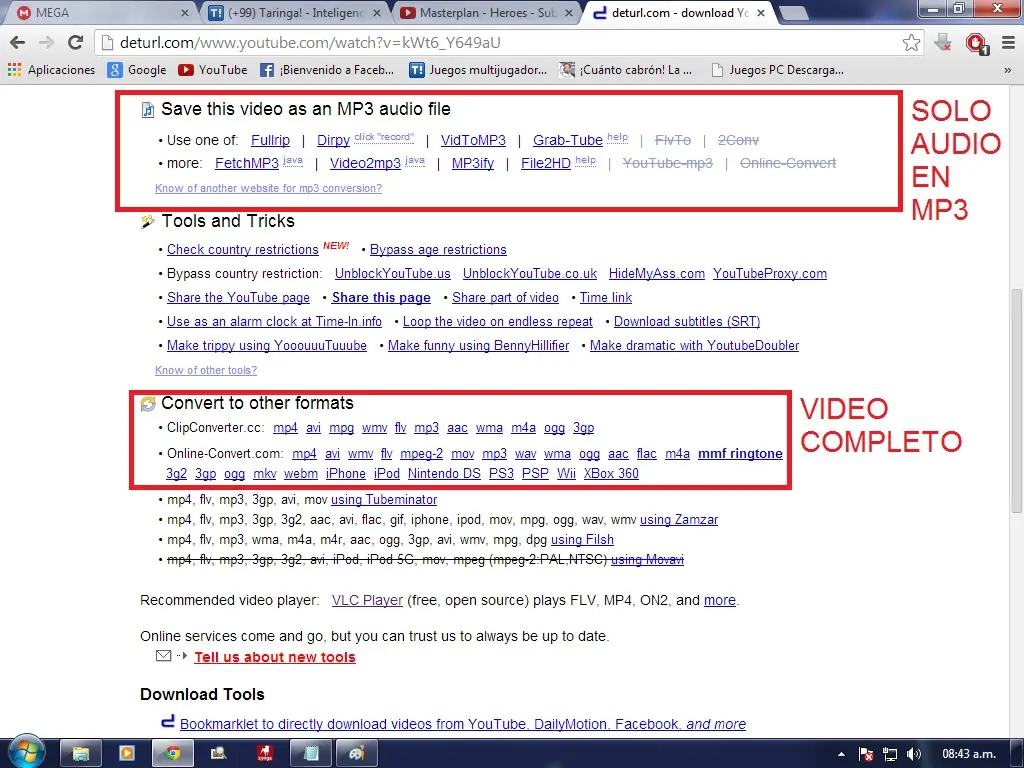
Task: Click the download extension icon in toolbar
Action: click(x=942, y=42)
